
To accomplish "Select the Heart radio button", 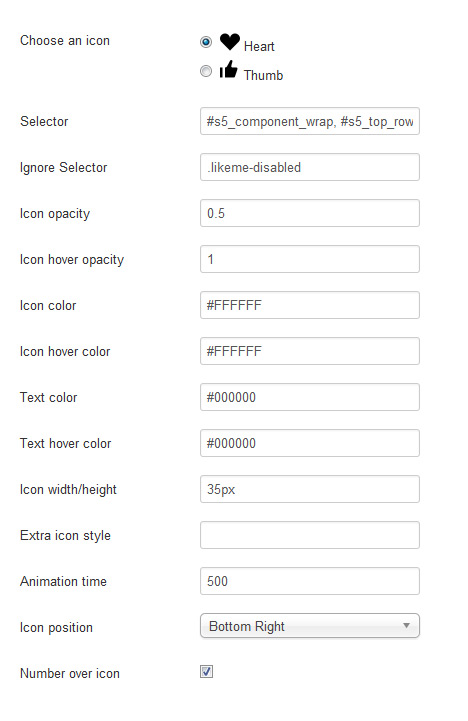I will [x=206, y=42].
